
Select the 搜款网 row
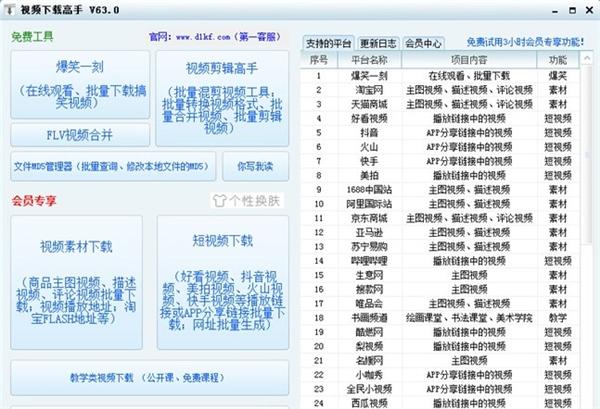pos(440,289)
